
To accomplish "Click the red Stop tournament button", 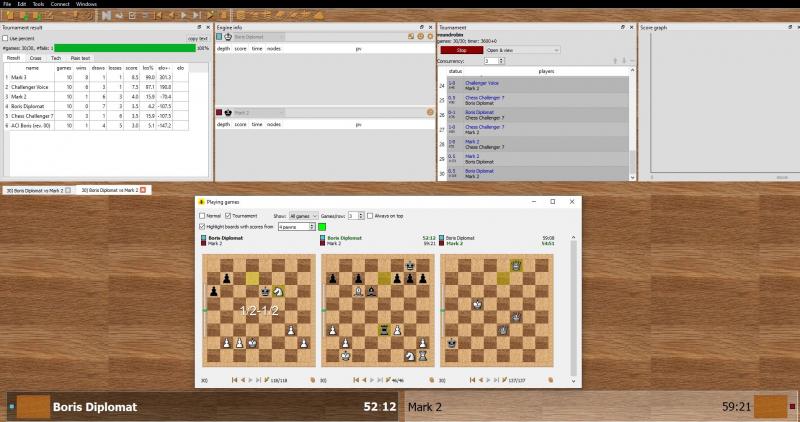I will [x=461, y=49].
